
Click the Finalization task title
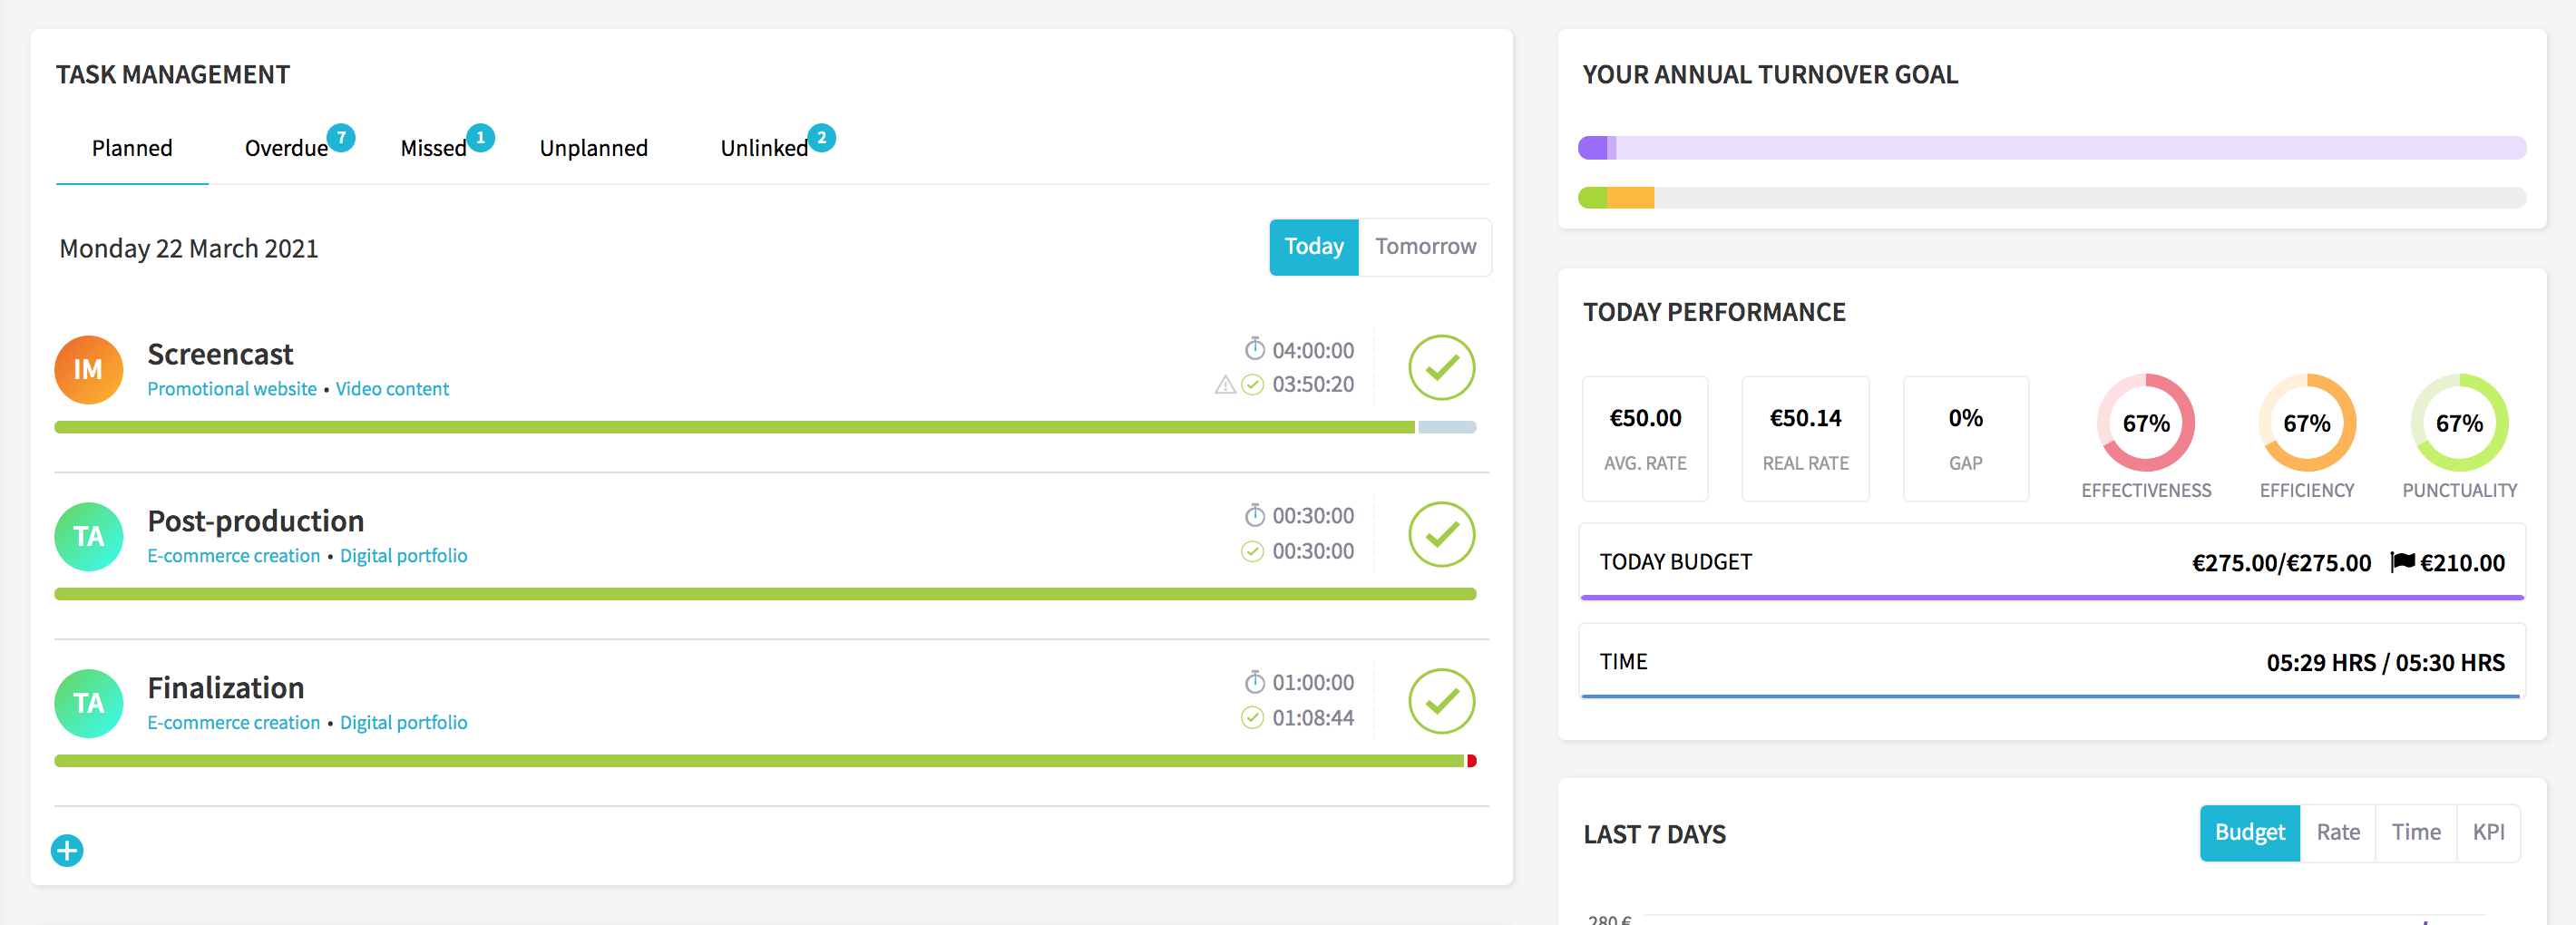point(226,688)
